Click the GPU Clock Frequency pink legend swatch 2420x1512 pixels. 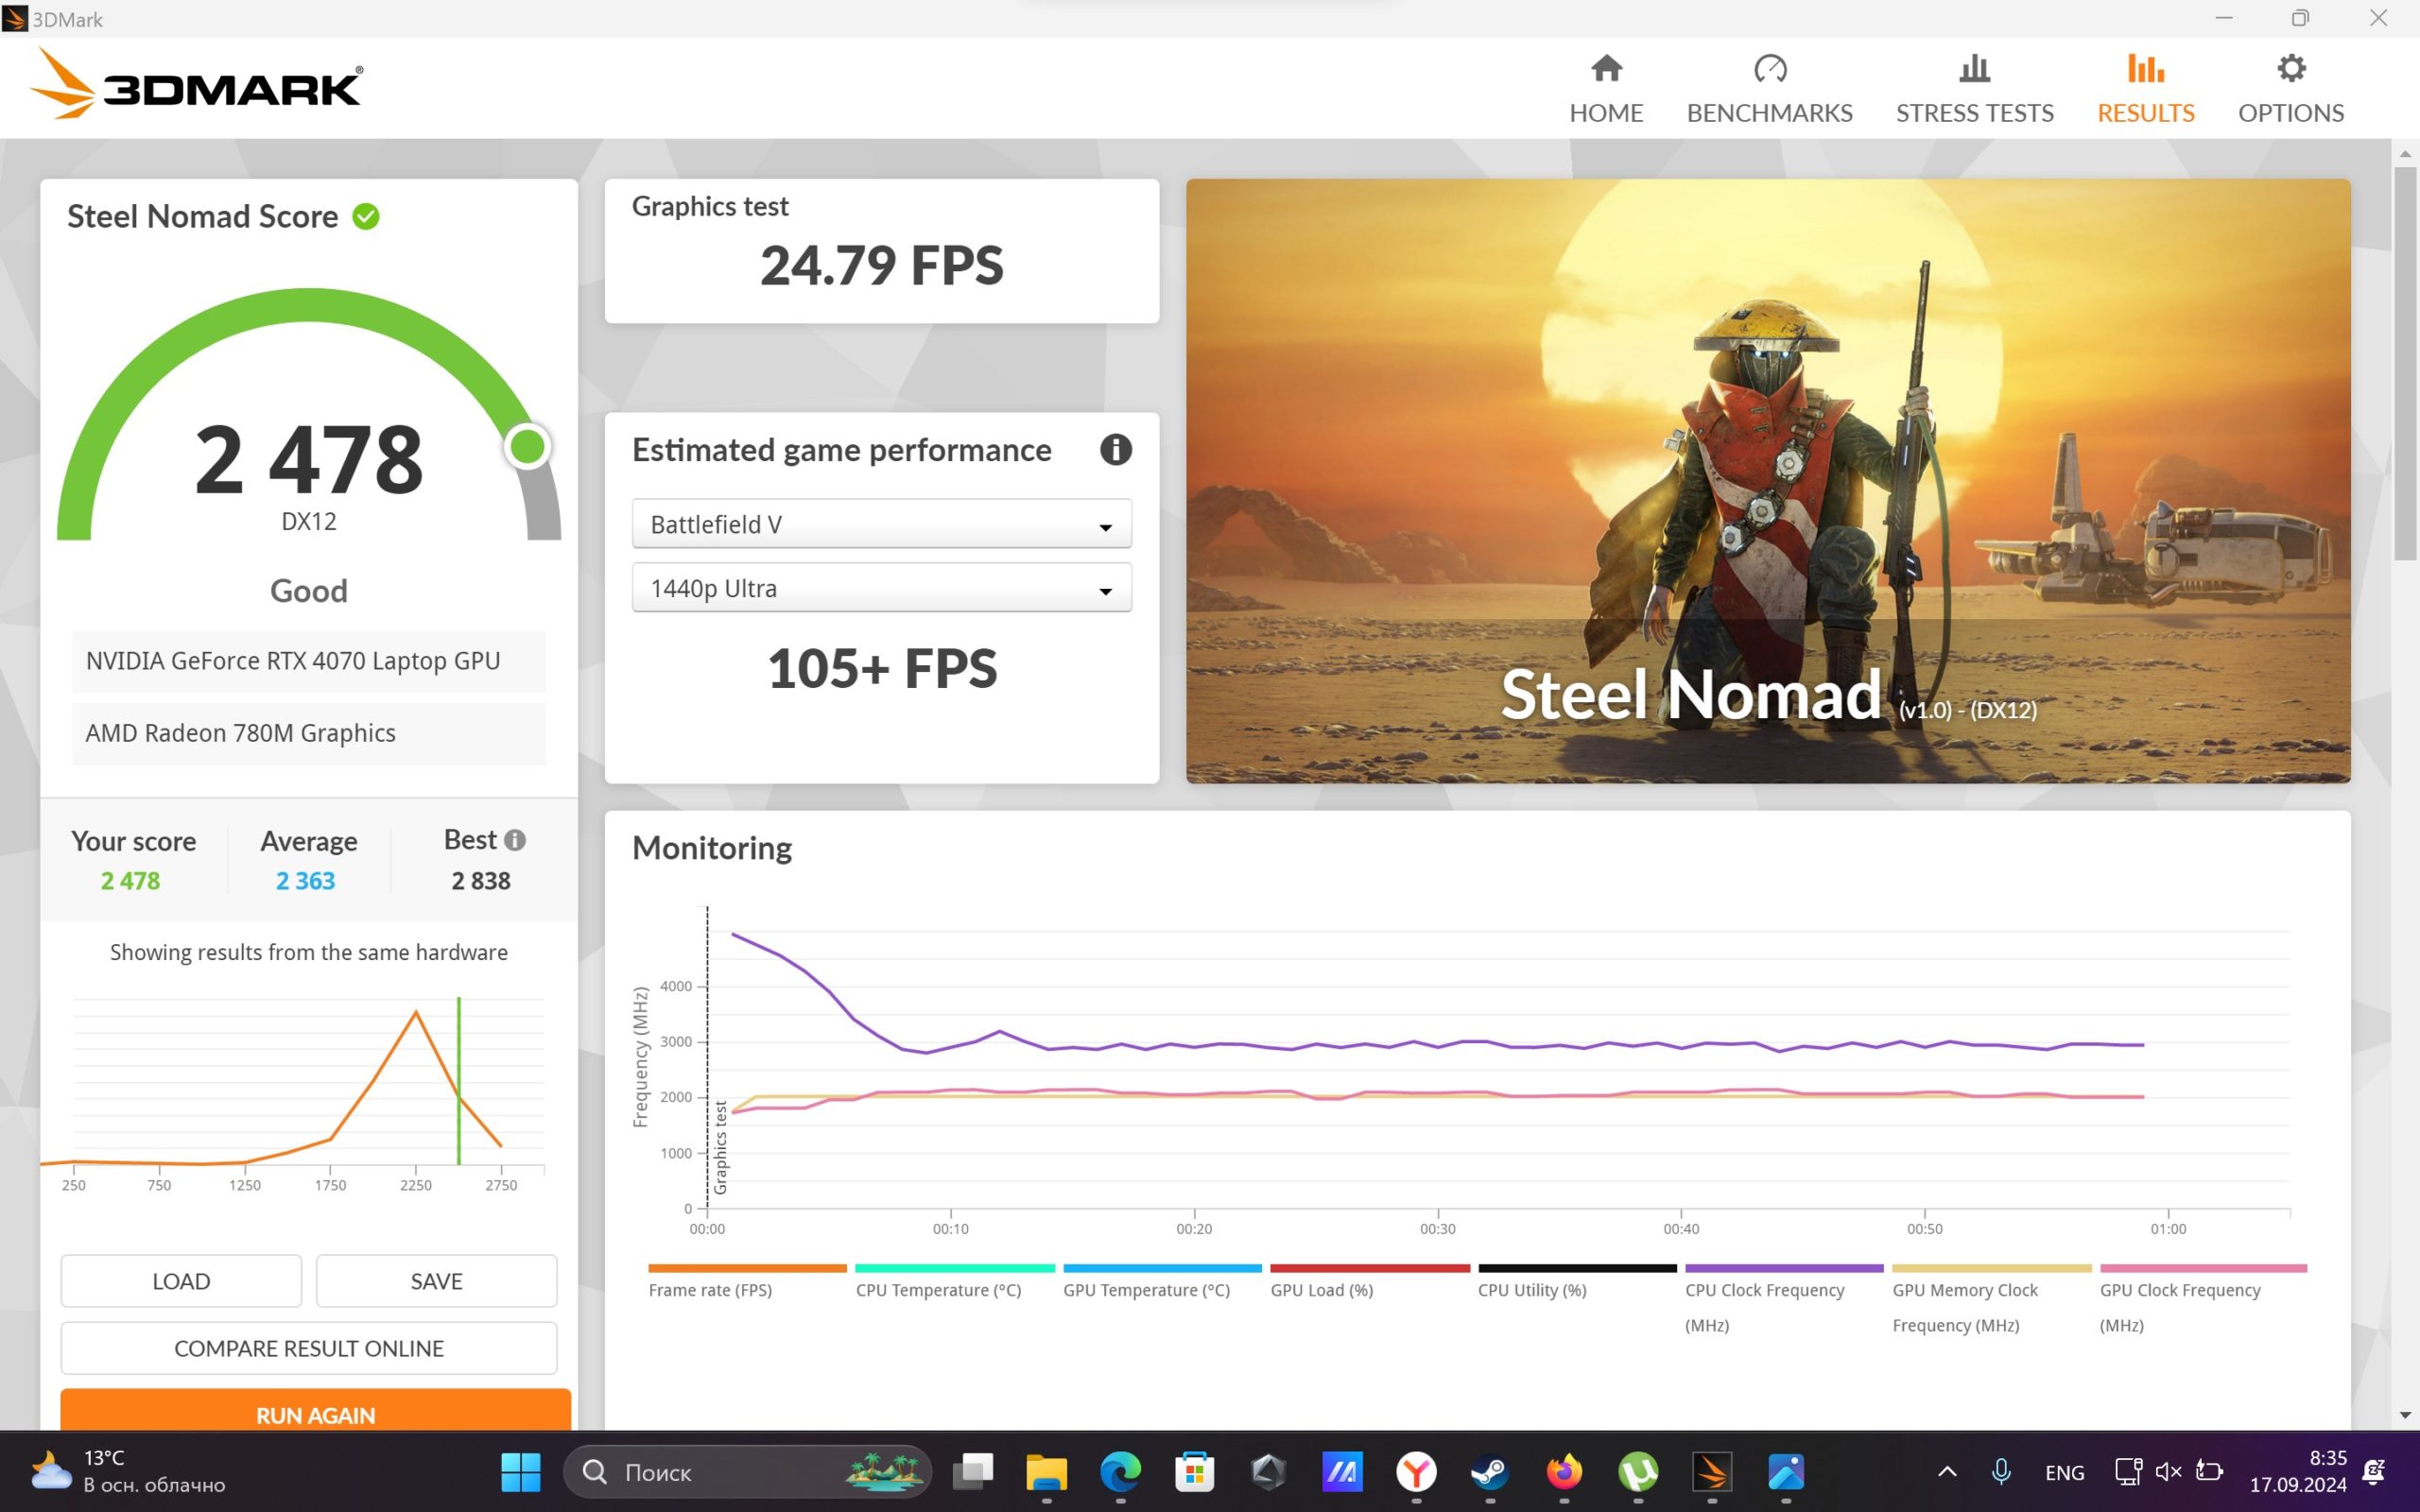pyautogui.click(x=2203, y=1268)
